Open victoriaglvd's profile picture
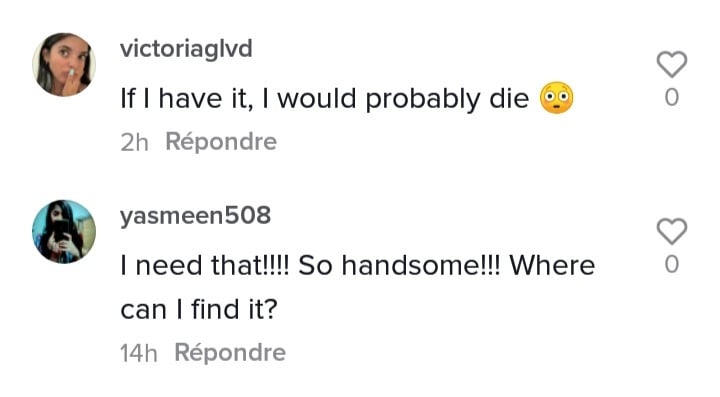Screen dimensions: 720x397 click(64, 64)
